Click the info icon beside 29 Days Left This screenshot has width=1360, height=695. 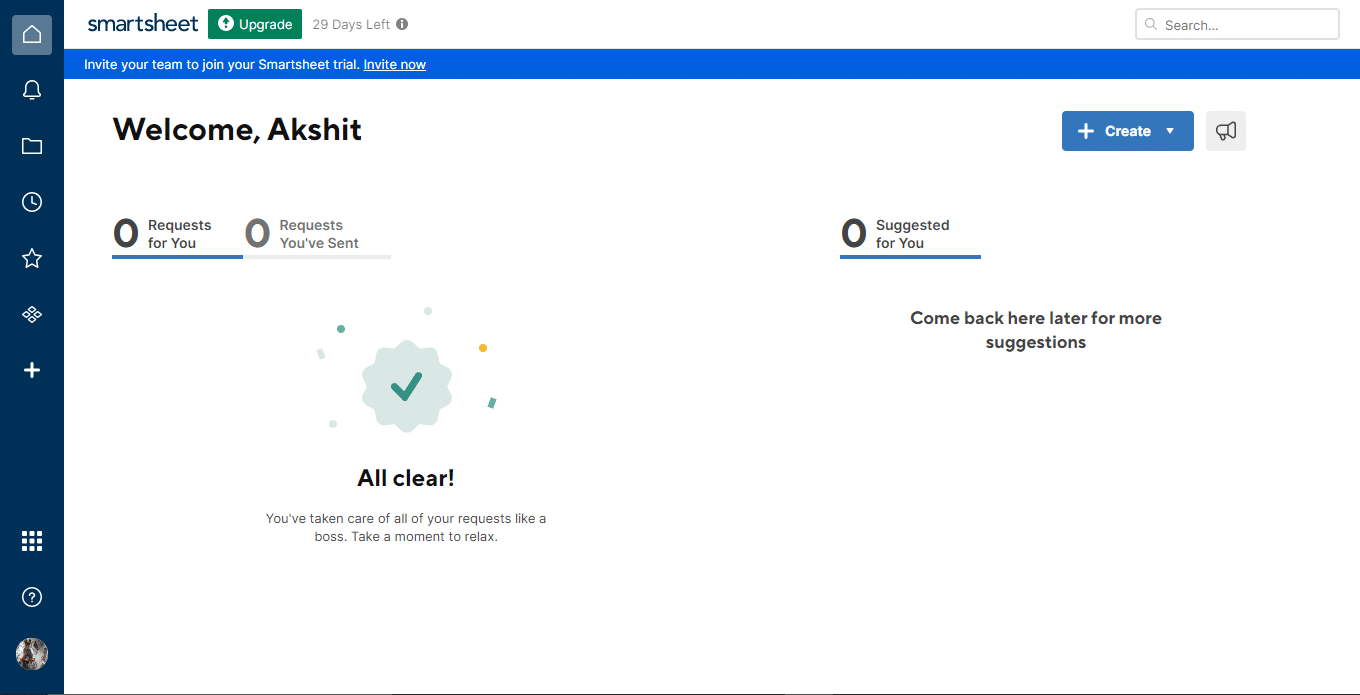pyautogui.click(x=402, y=24)
